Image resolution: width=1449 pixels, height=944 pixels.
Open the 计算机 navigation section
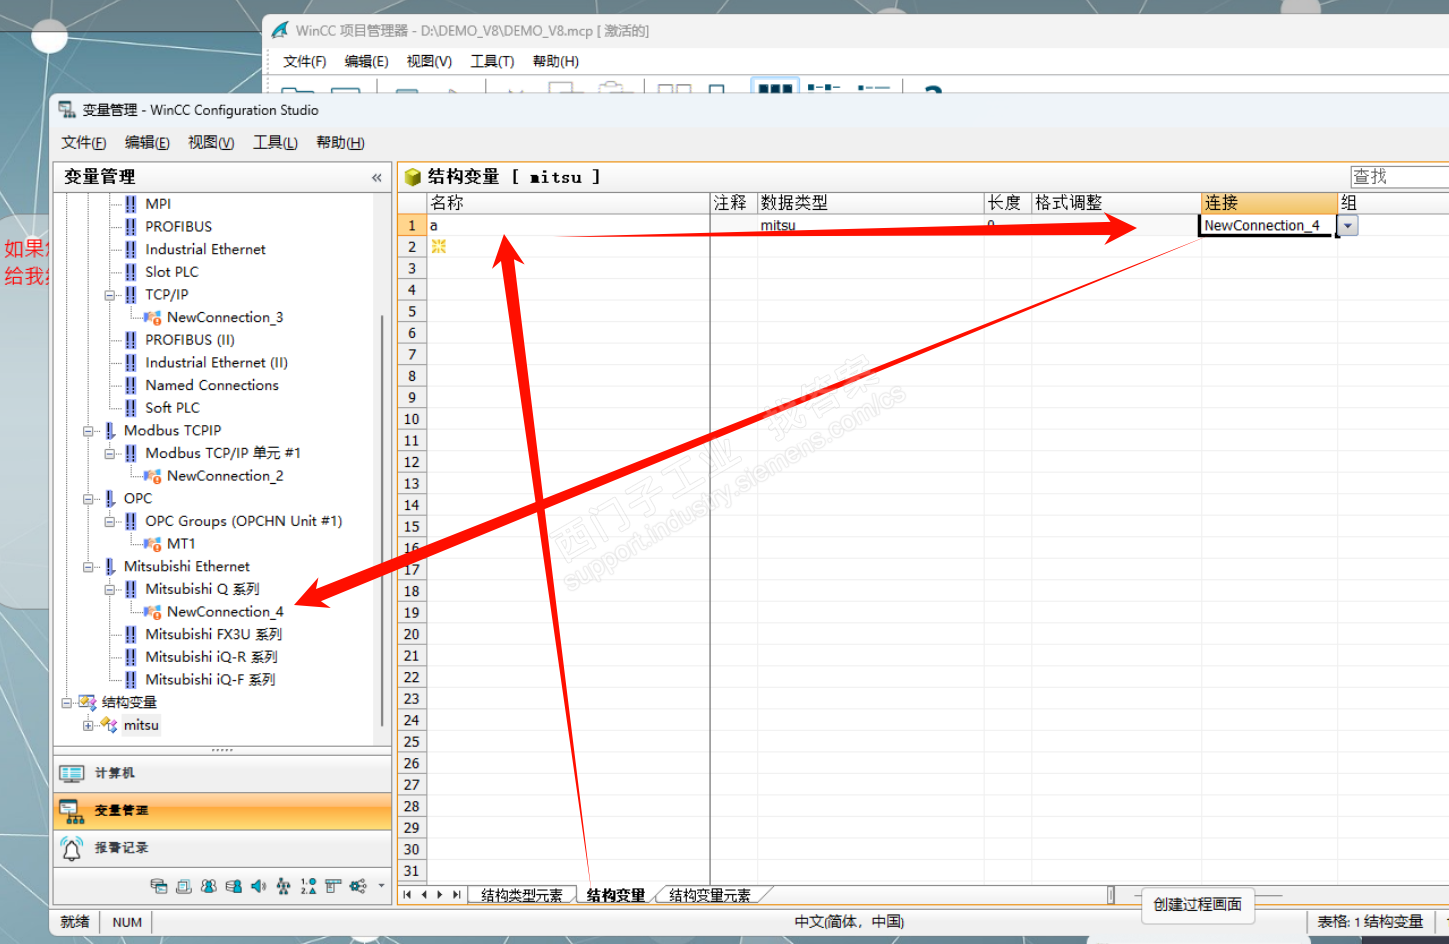[x=222, y=773]
